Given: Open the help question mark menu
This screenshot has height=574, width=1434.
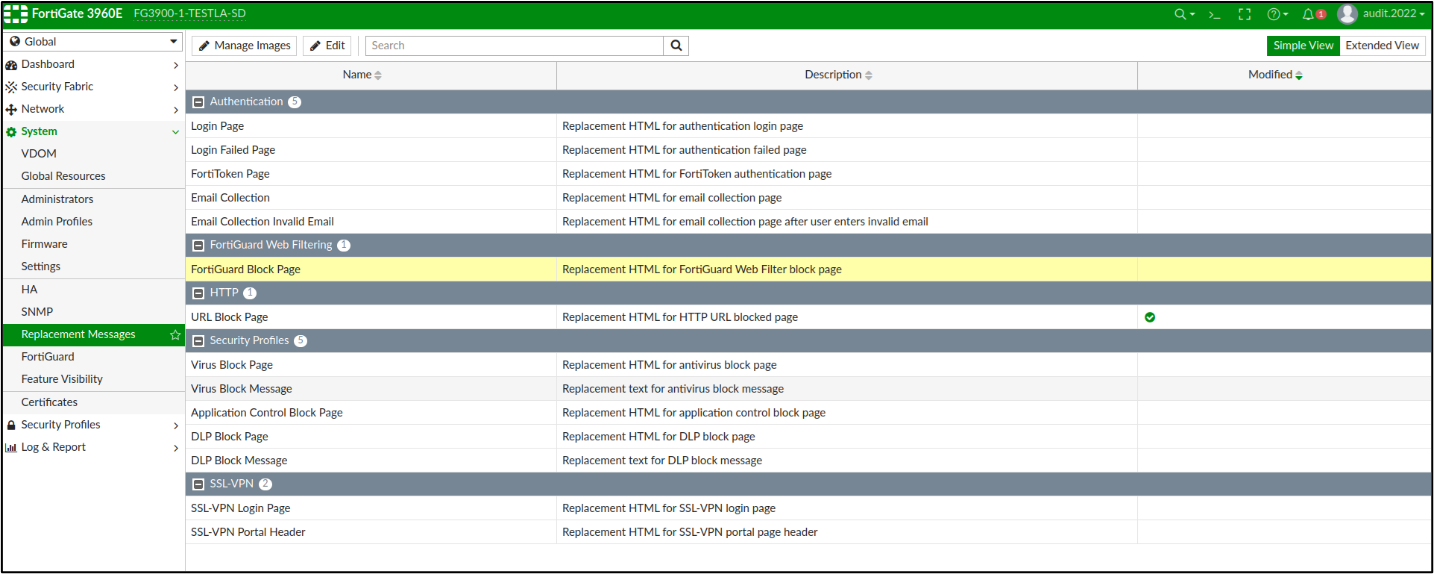Looking at the screenshot, I should (x=1277, y=14).
